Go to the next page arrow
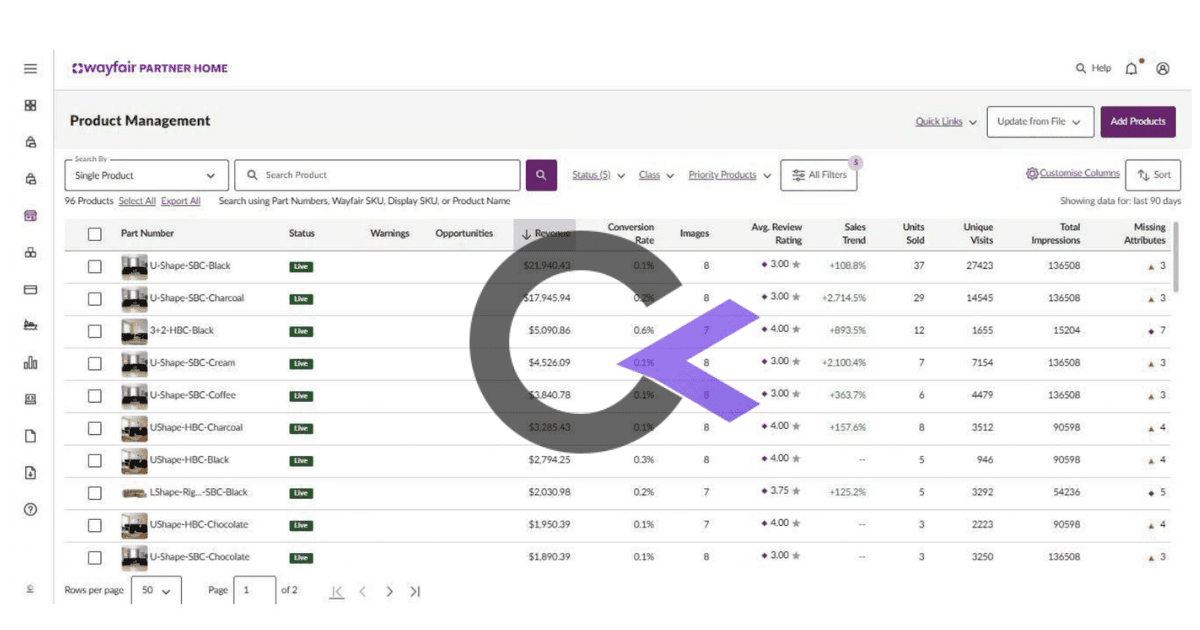The width and height of the screenshot is (1200, 630). point(389,592)
